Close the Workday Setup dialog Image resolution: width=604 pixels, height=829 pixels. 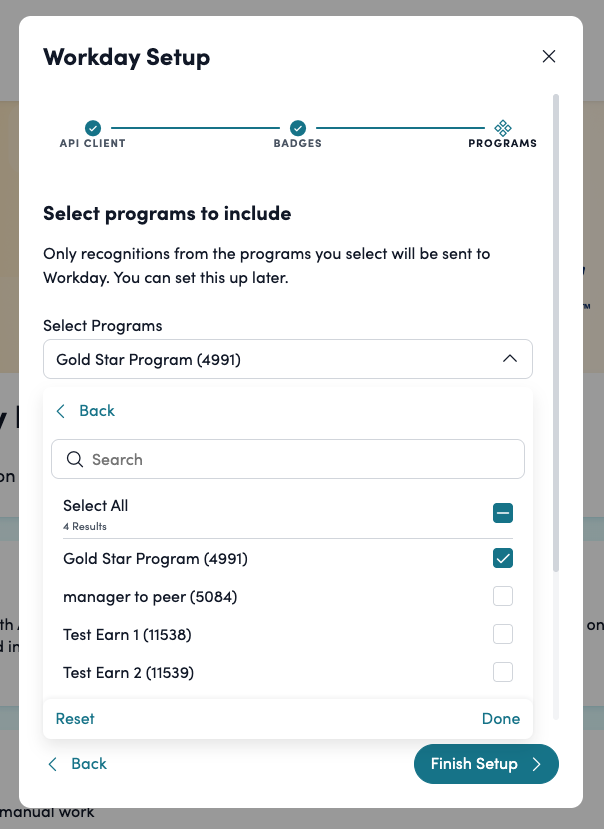point(549,57)
